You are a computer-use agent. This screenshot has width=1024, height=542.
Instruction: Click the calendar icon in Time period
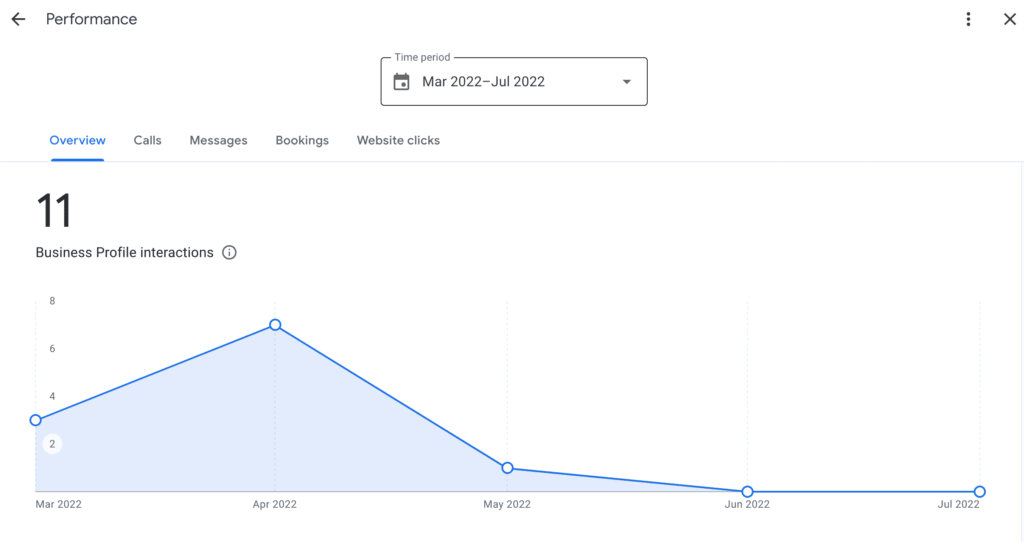click(x=402, y=82)
